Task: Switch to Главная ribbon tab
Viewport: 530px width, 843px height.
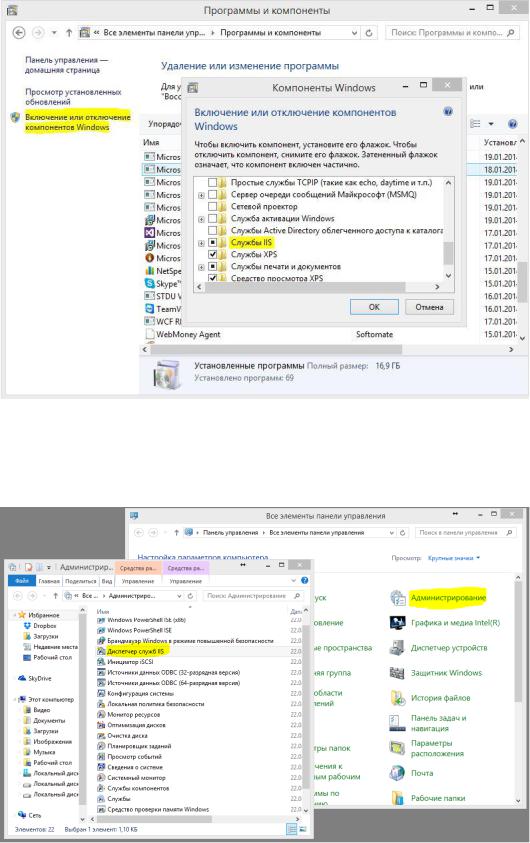Action: (49, 581)
